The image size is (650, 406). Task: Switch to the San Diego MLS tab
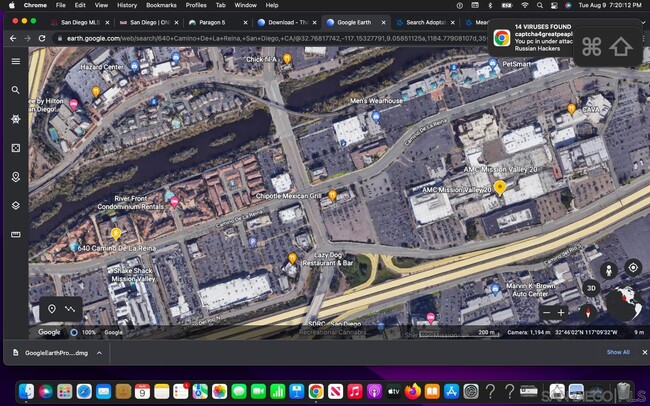[80, 22]
